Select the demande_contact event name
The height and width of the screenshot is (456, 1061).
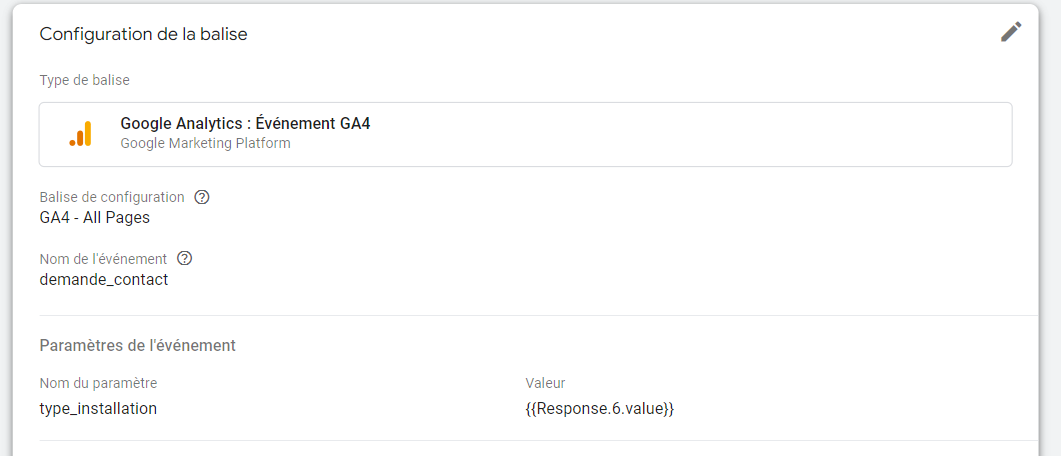pos(104,279)
